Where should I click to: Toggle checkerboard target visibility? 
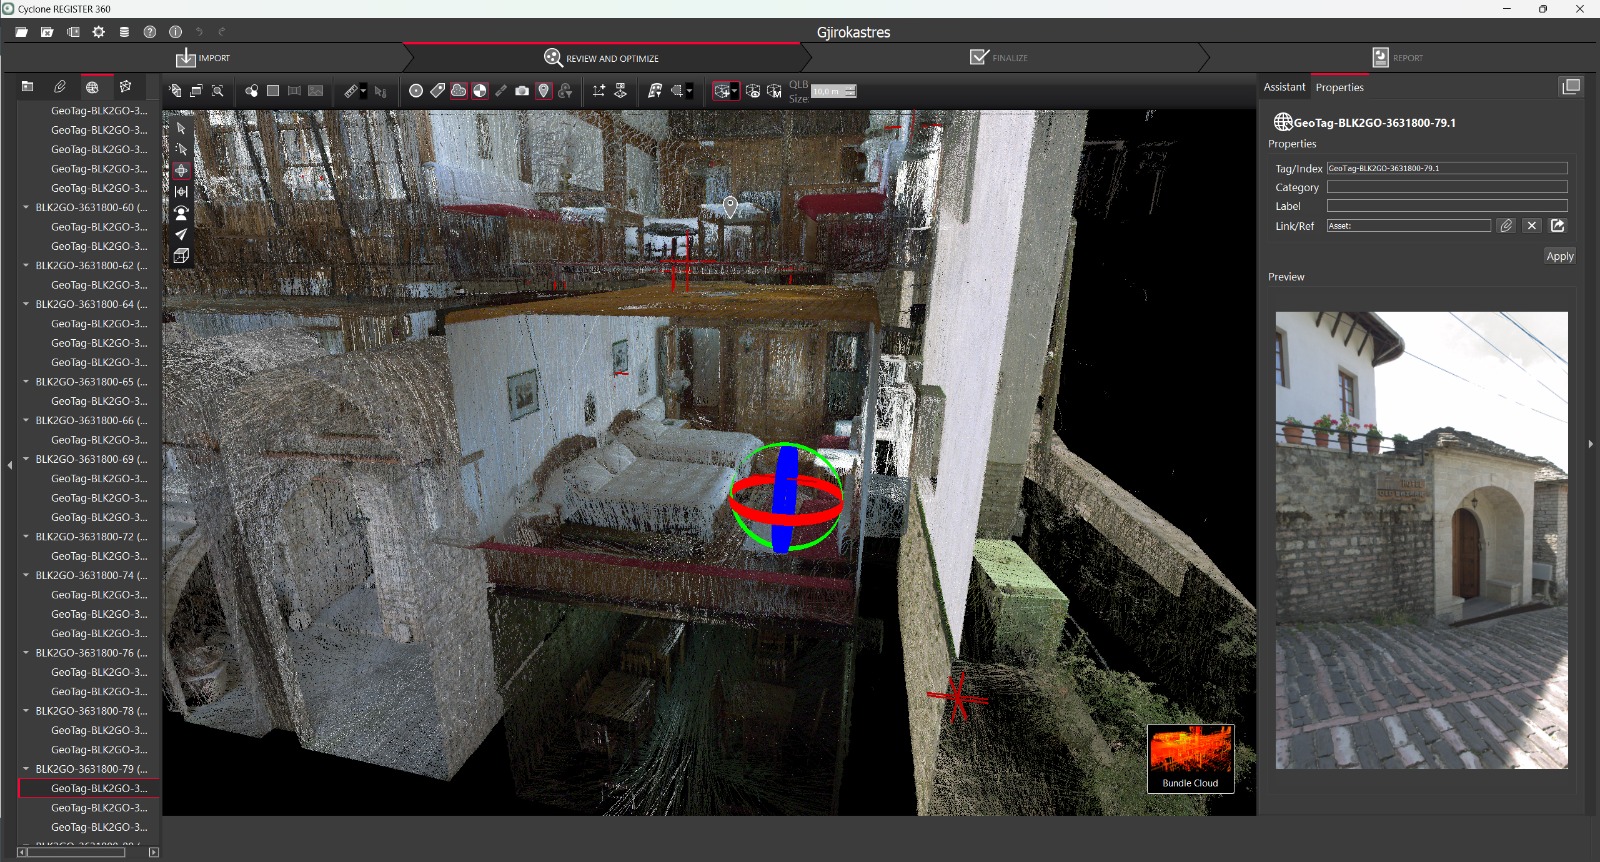click(480, 91)
